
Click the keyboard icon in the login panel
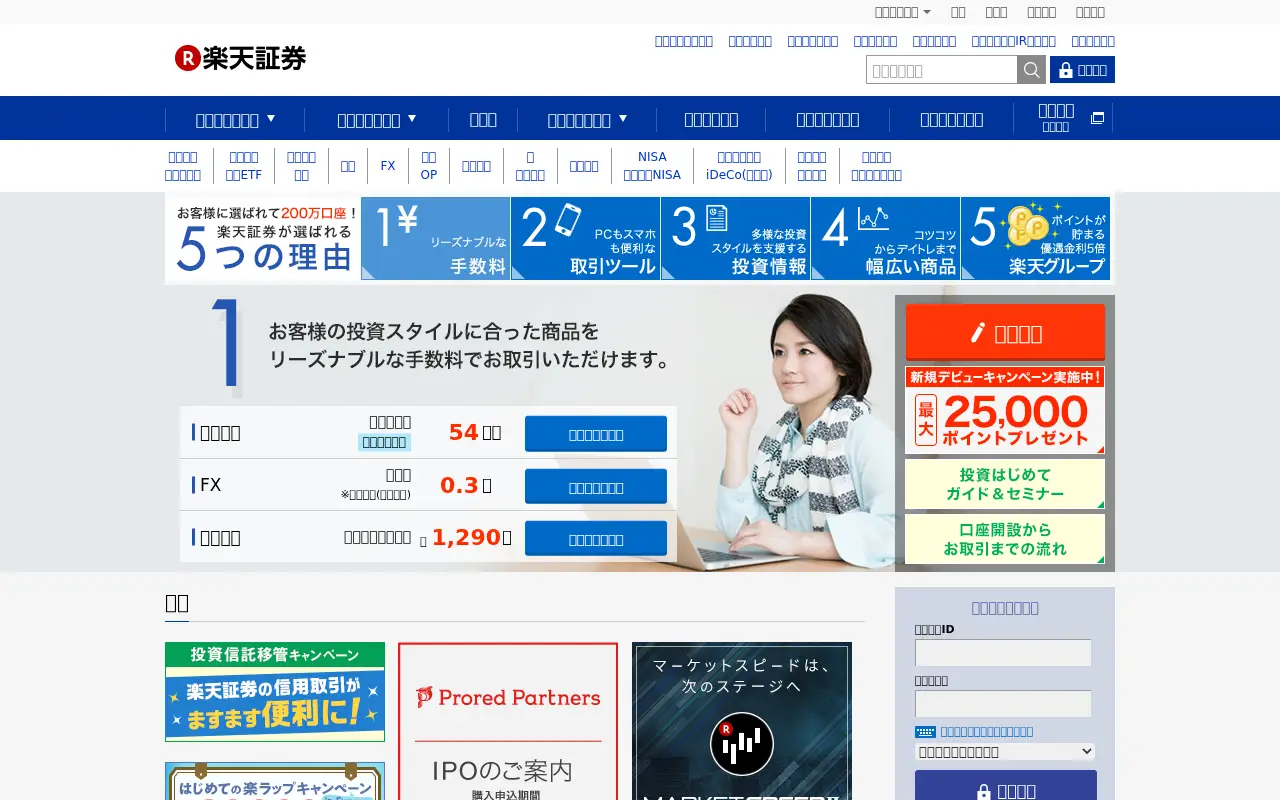[x=925, y=732]
